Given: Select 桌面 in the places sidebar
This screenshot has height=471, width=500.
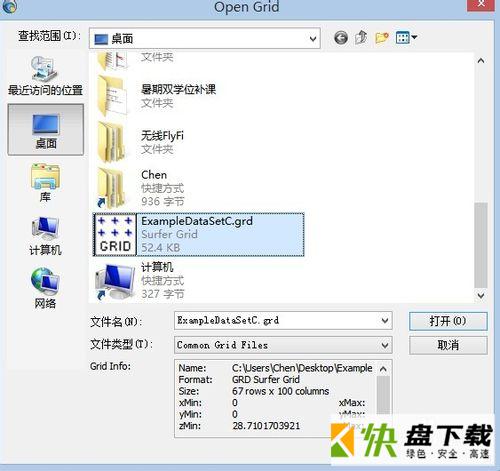Looking at the screenshot, I should point(46,130).
